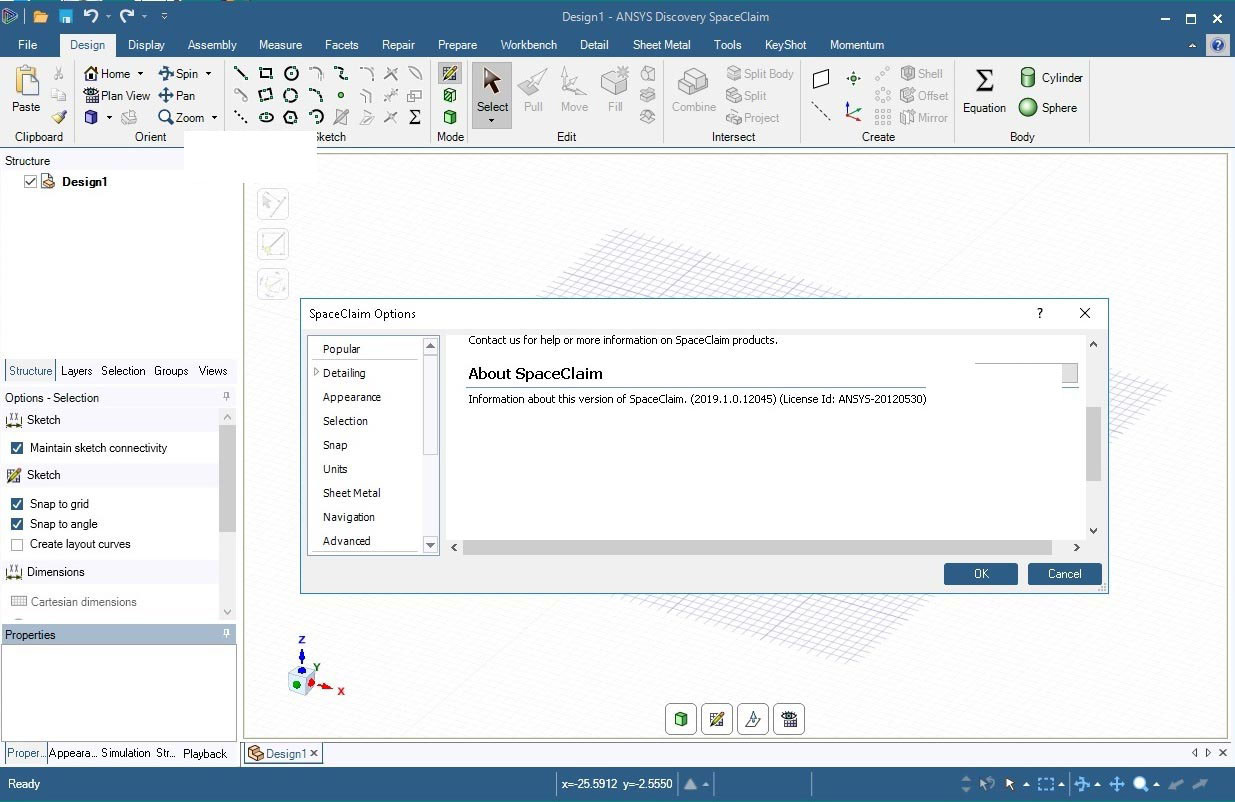Uncheck Snap to grid option
The width and height of the screenshot is (1235, 802).
pos(17,504)
